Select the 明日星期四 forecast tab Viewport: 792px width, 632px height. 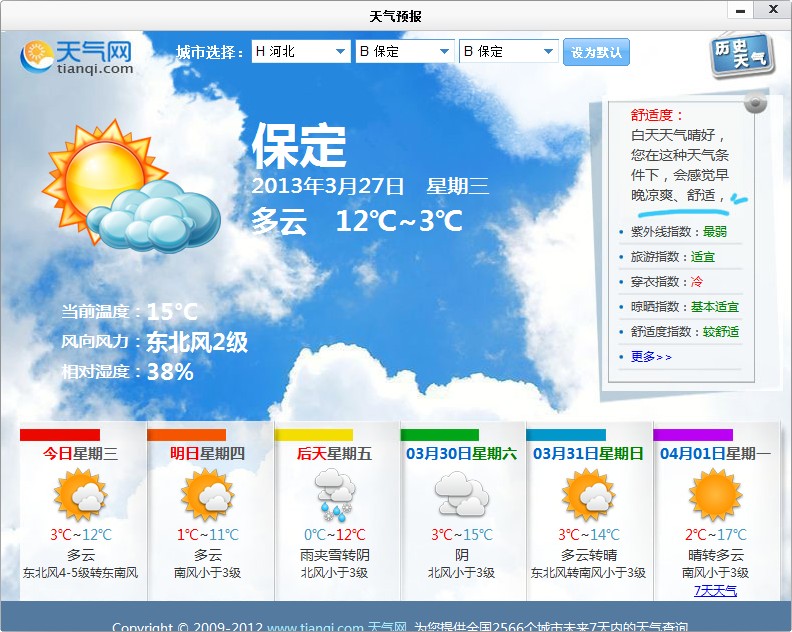click(207, 454)
